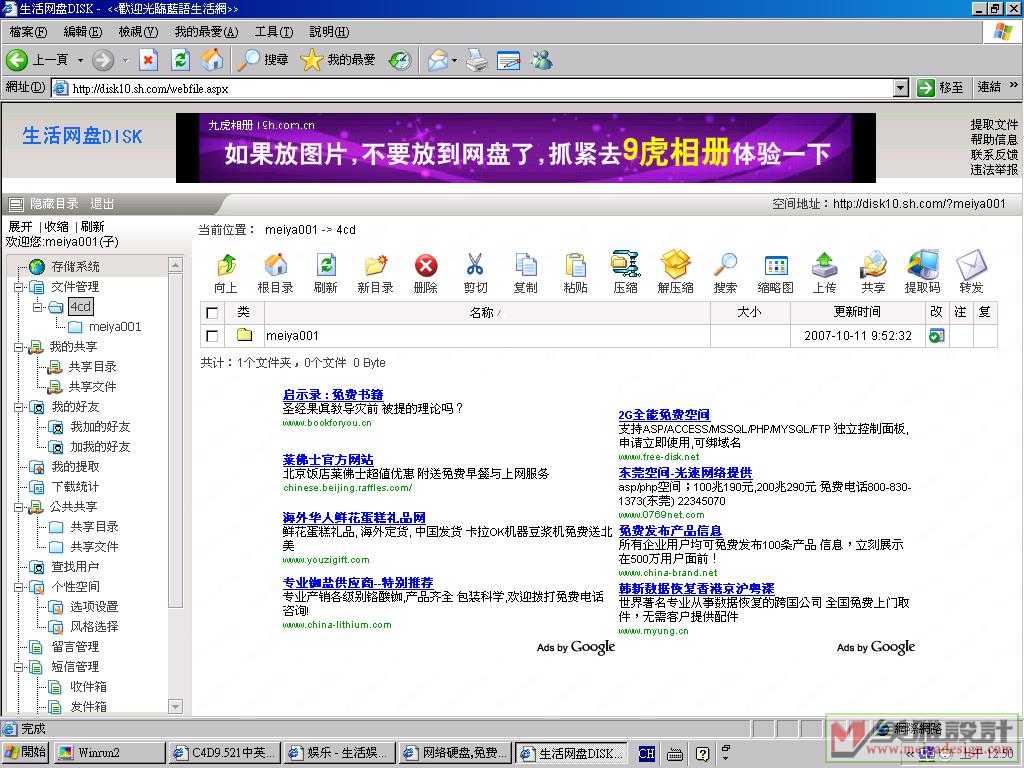
Task: Click the 上传 upload icon
Action: pos(824,265)
